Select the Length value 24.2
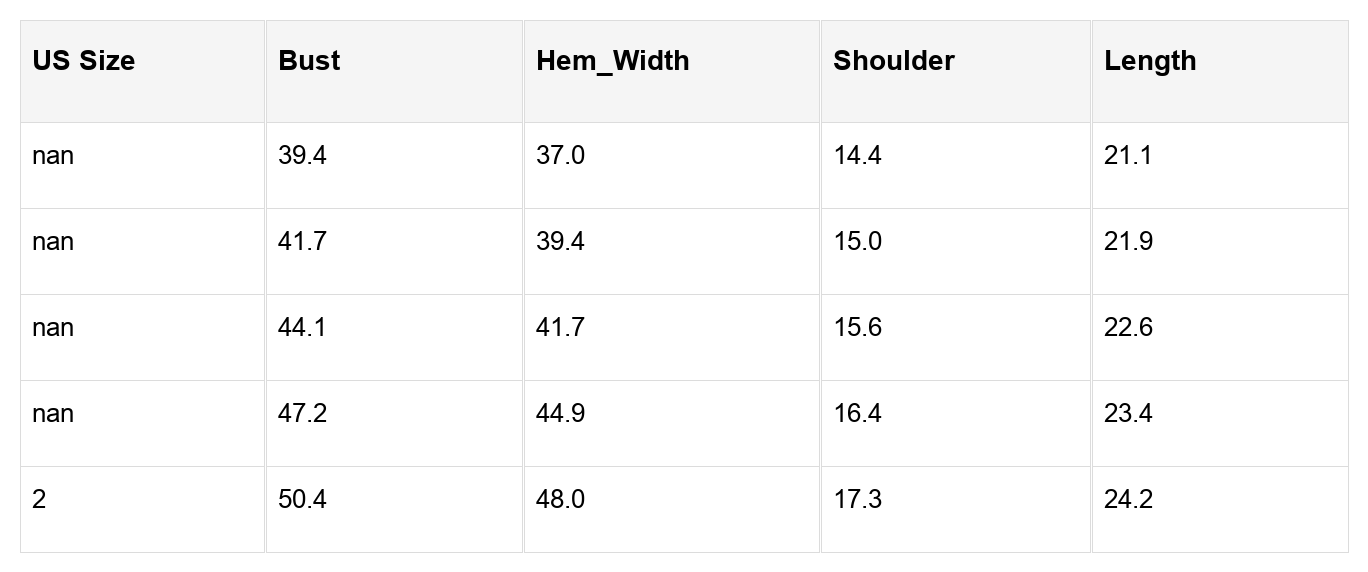The image size is (1368, 572). 1128,500
